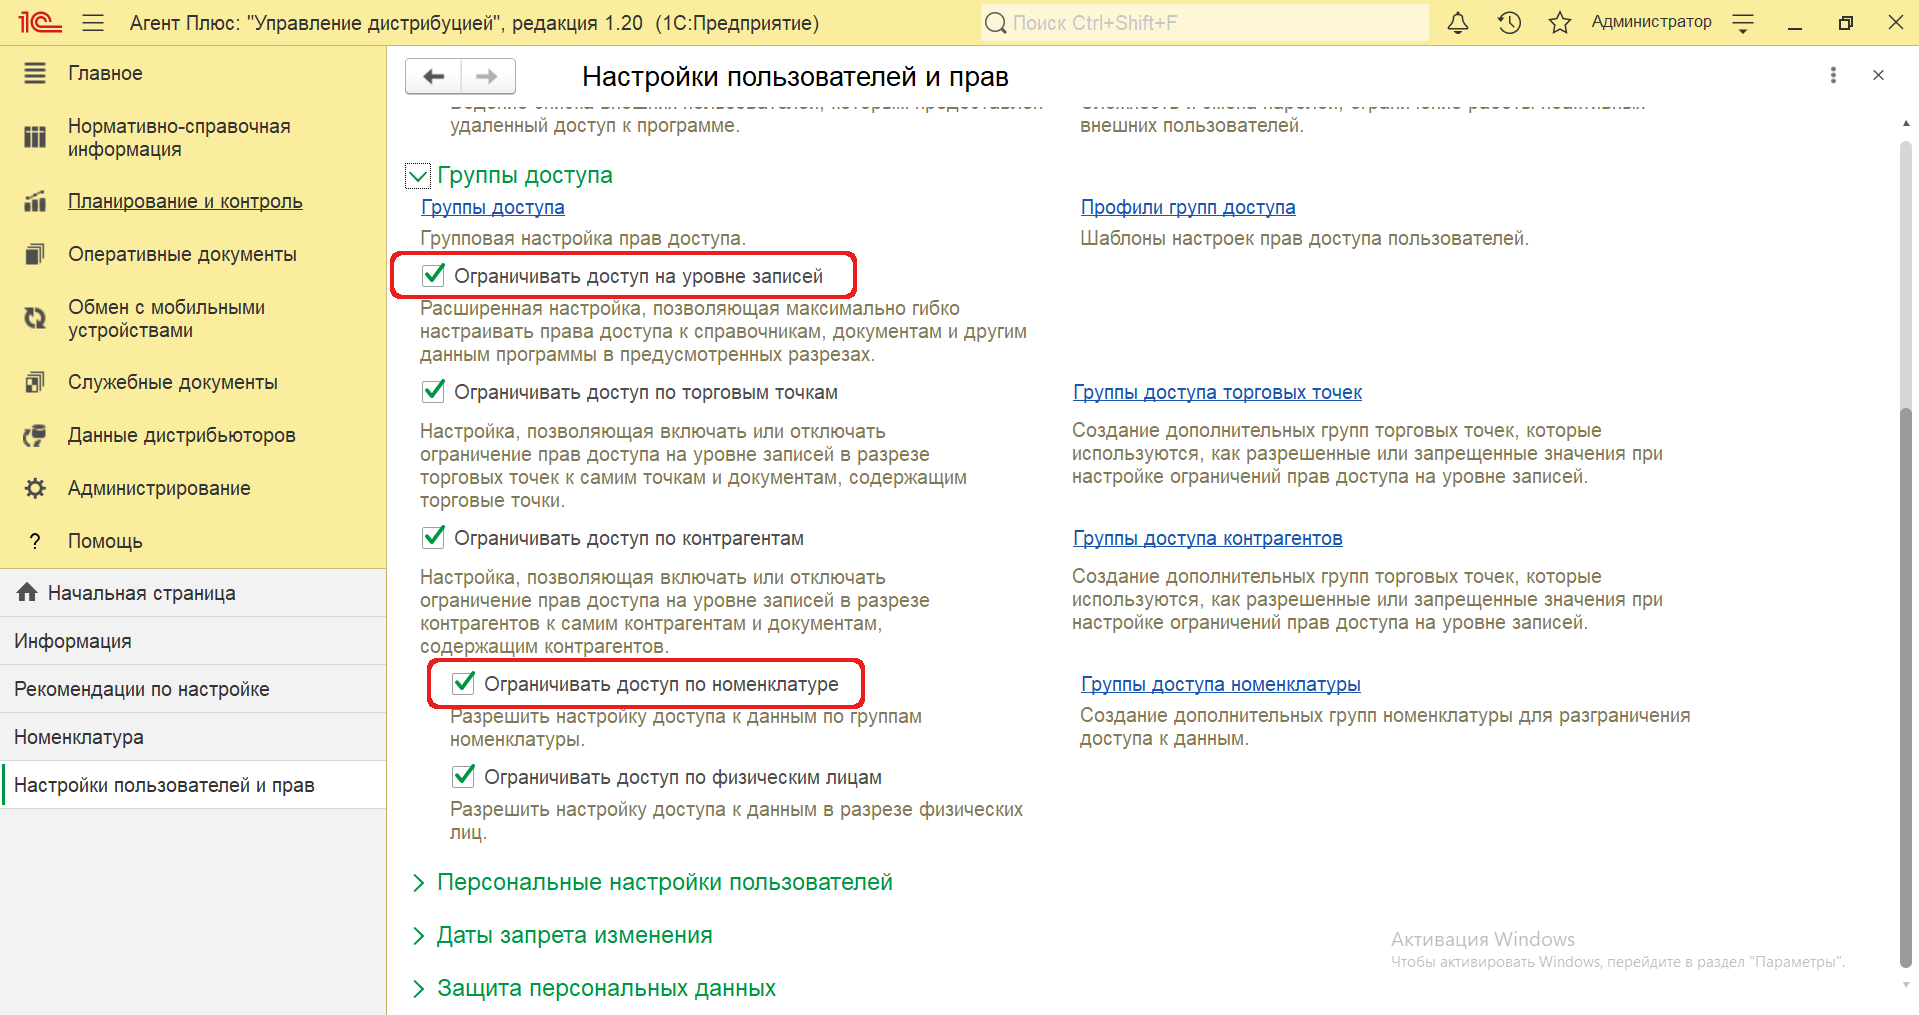
Task: Expand Даты запрета изменения section
Action: [418, 936]
